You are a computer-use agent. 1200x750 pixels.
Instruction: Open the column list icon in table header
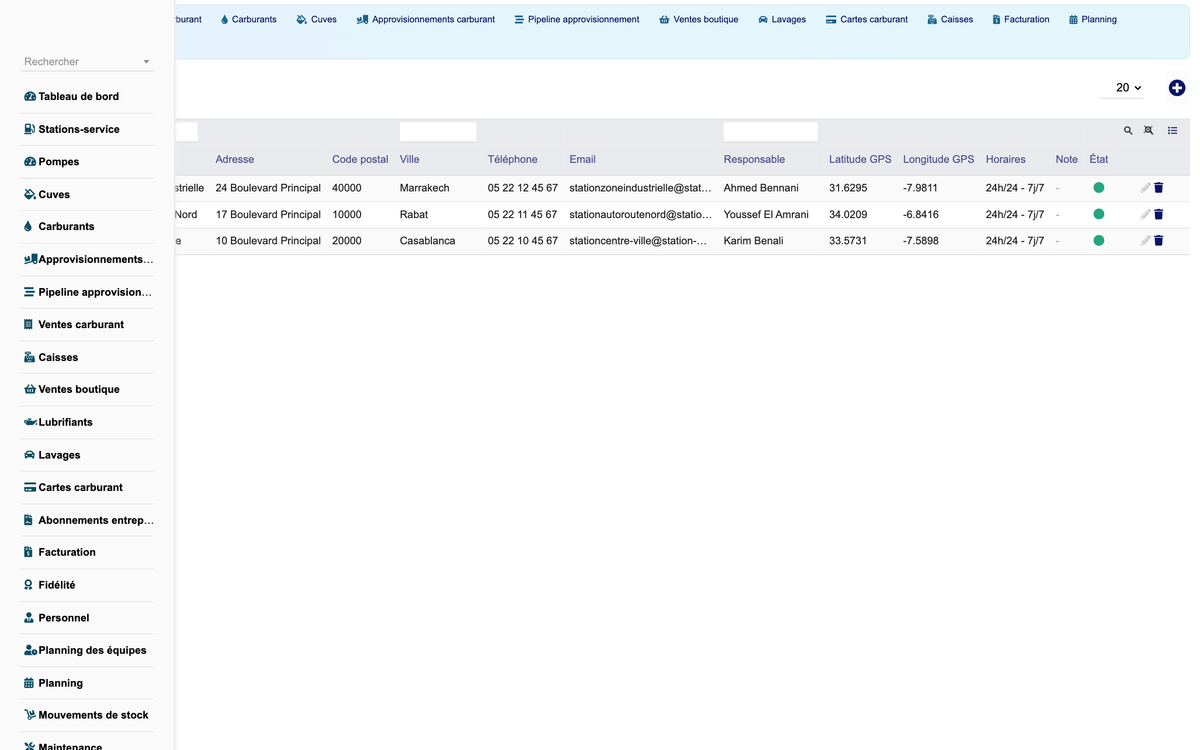click(1173, 131)
